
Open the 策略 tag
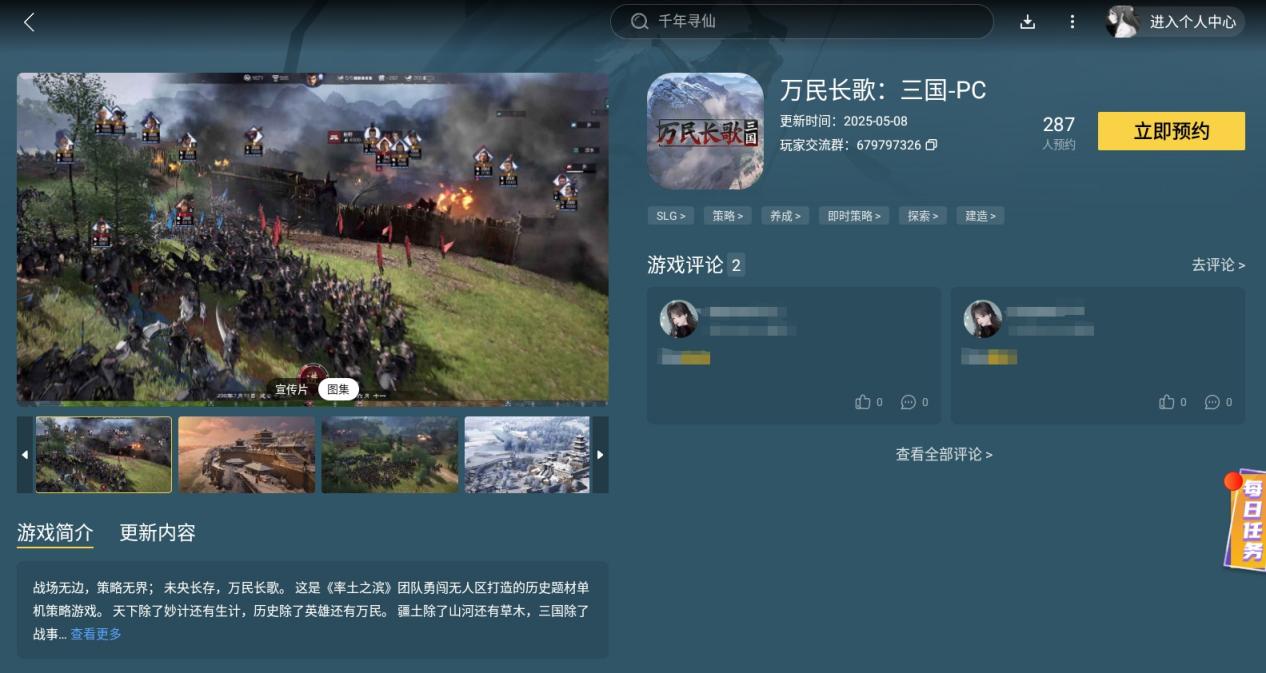coord(727,215)
